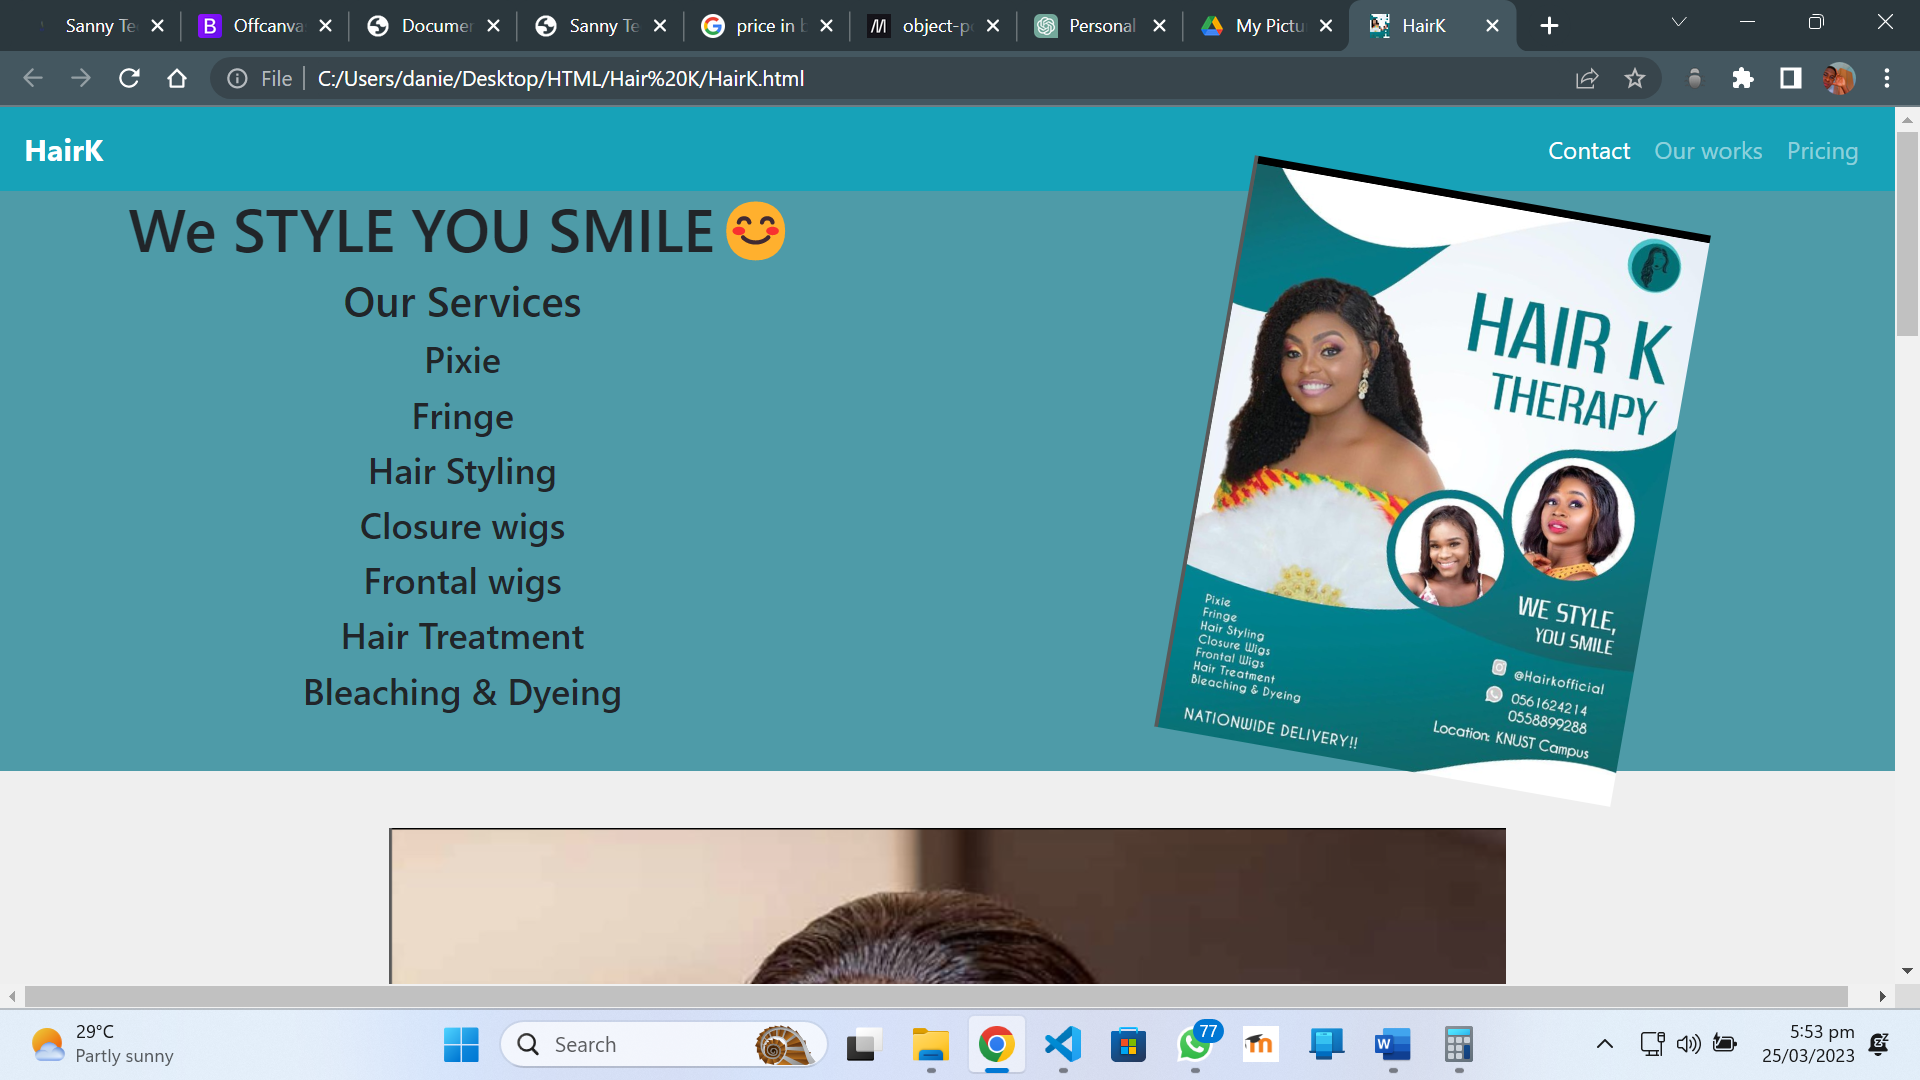Viewport: 1920px width, 1080px height.
Task: Open the Pricing nav link
Action: tap(1822, 151)
